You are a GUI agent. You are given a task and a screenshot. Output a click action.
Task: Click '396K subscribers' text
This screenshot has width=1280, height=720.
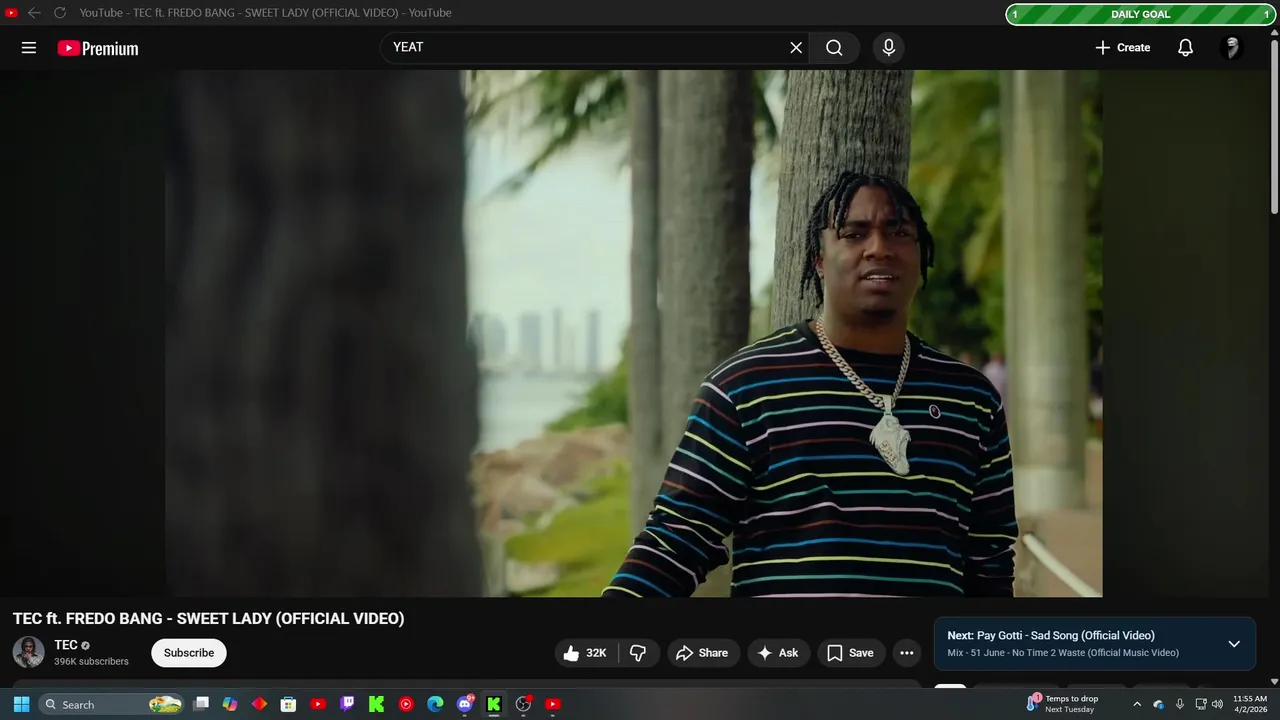(x=91, y=661)
